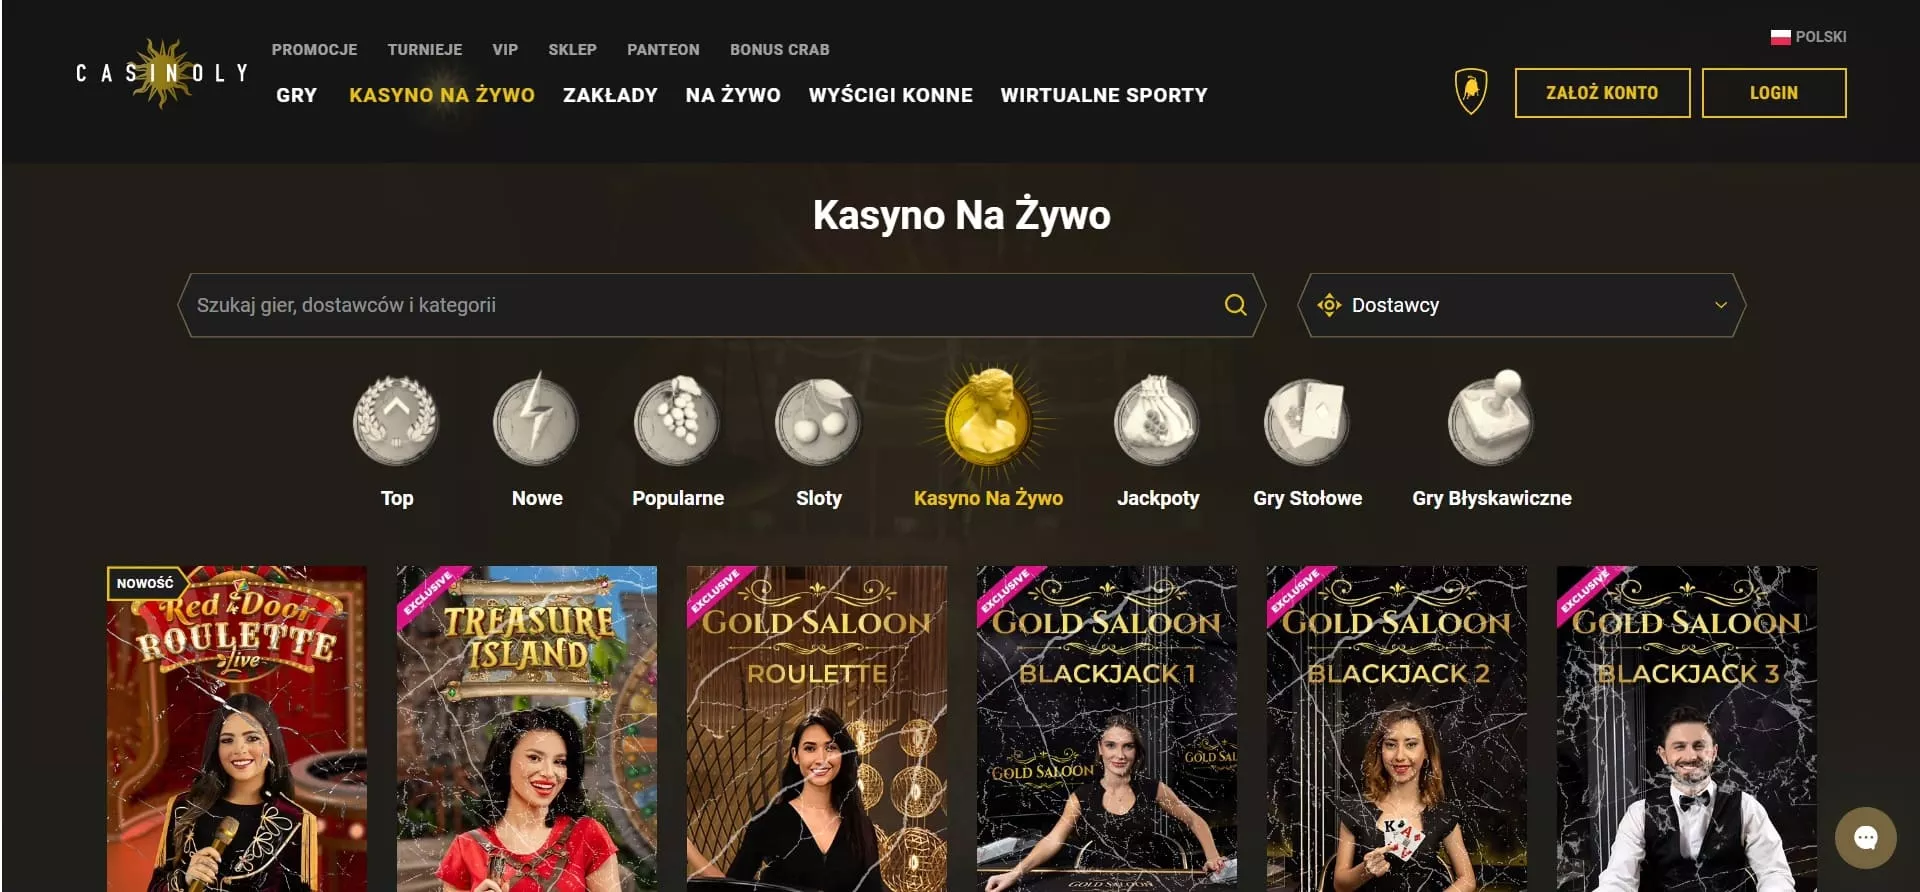Go to Wyścigi Konne section
Viewport: 1920px width, 892px height.
click(x=890, y=95)
